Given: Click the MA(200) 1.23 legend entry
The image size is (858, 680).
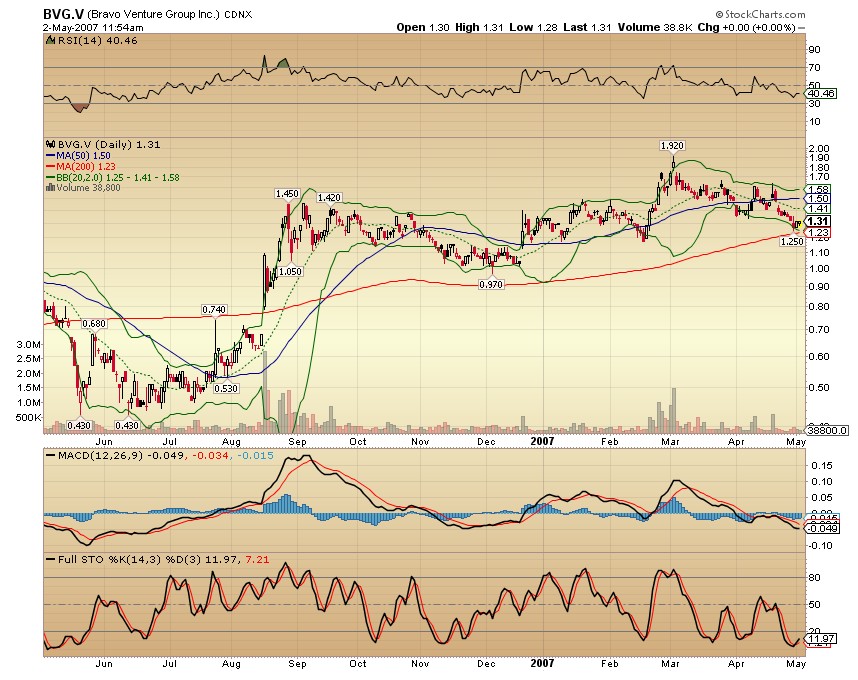Looking at the screenshot, I should point(81,167).
